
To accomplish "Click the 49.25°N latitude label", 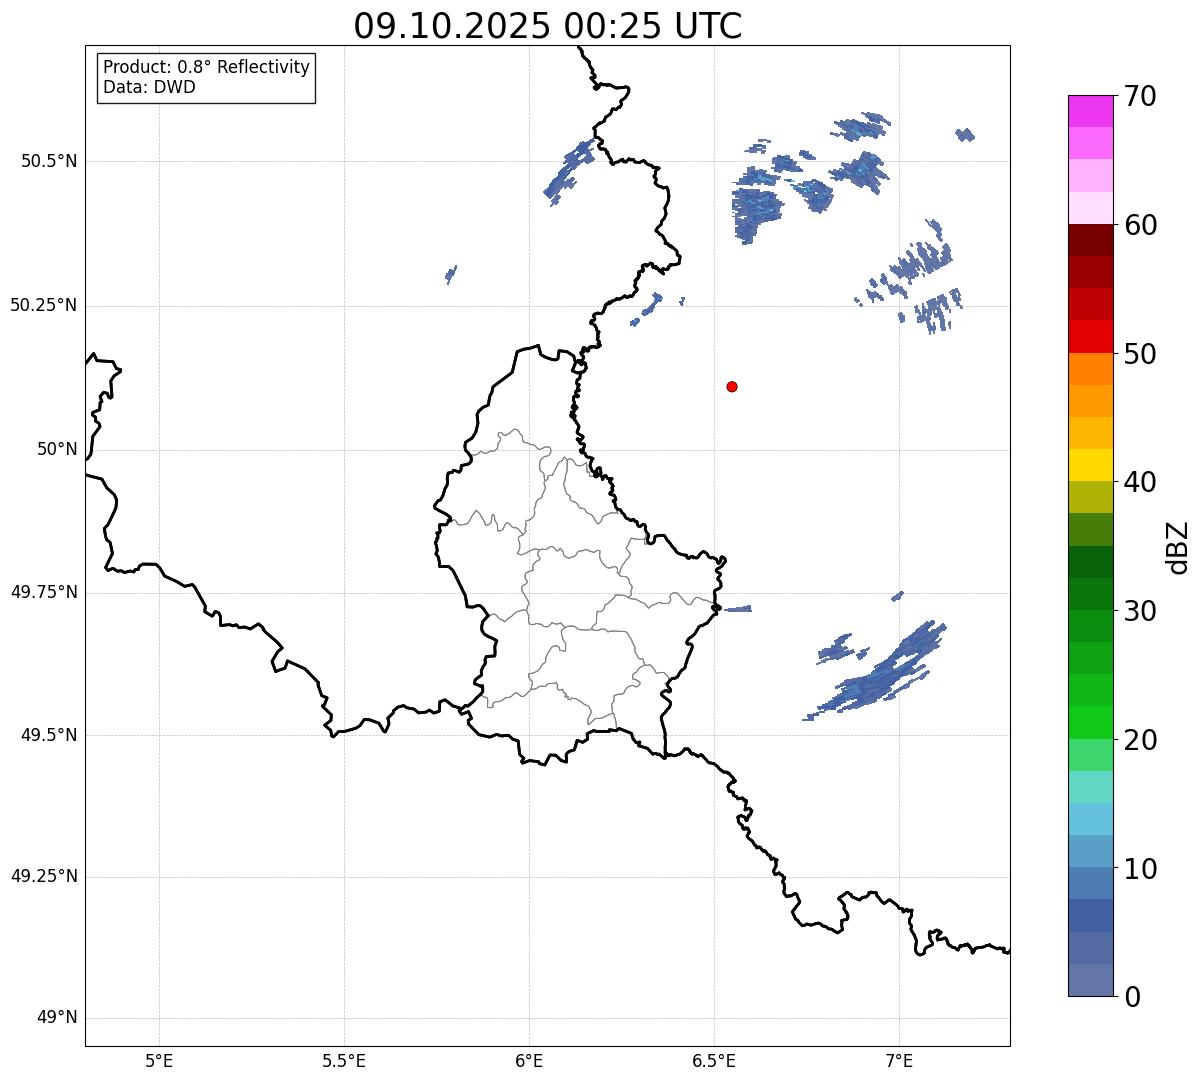I will 44,876.
